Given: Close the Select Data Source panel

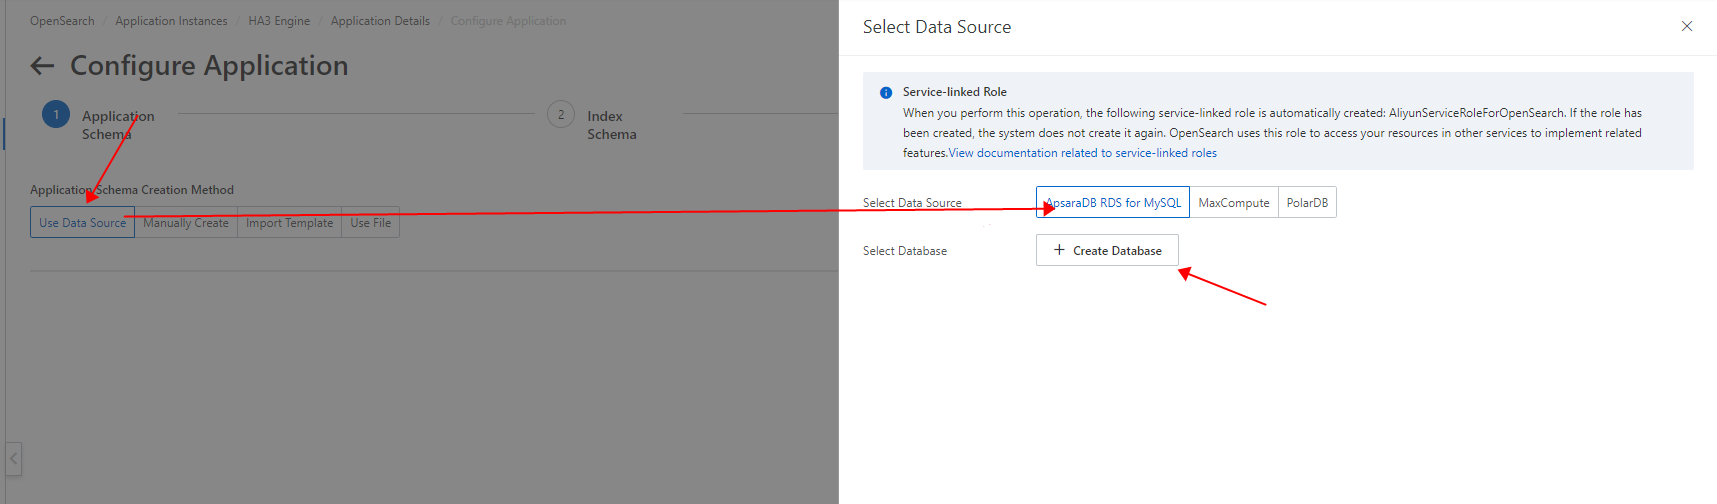Looking at the screenshot, I should point(1686,27).
